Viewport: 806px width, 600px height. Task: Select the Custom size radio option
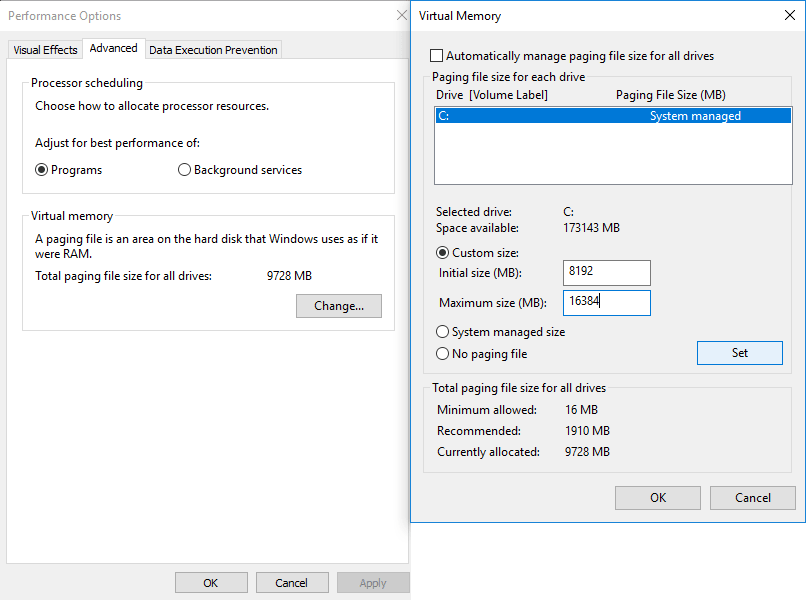[443, 253]
